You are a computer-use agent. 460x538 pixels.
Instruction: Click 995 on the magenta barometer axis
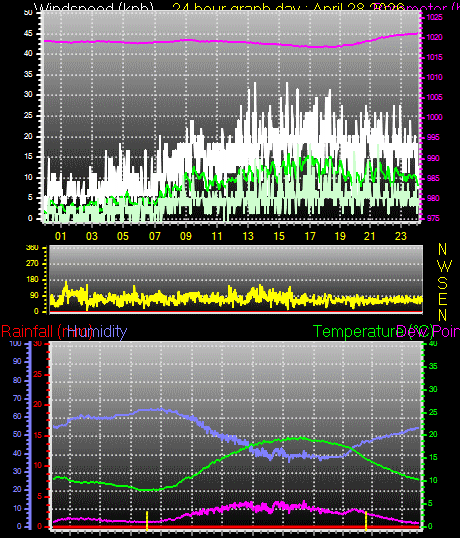pyautogui.click(x=433, y=137)
